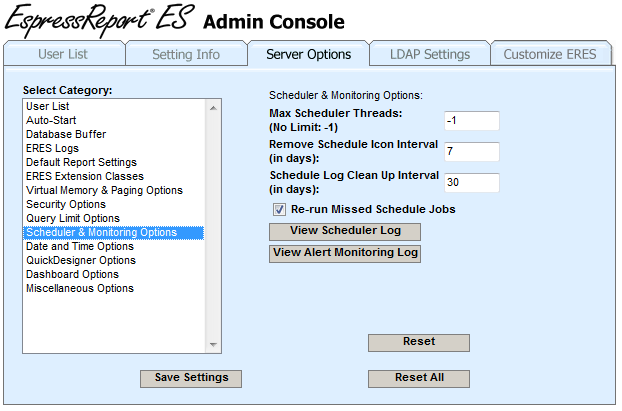622x411 pixels.
Task: Click the category list scroll down arrow
Action: click(213, 344)
